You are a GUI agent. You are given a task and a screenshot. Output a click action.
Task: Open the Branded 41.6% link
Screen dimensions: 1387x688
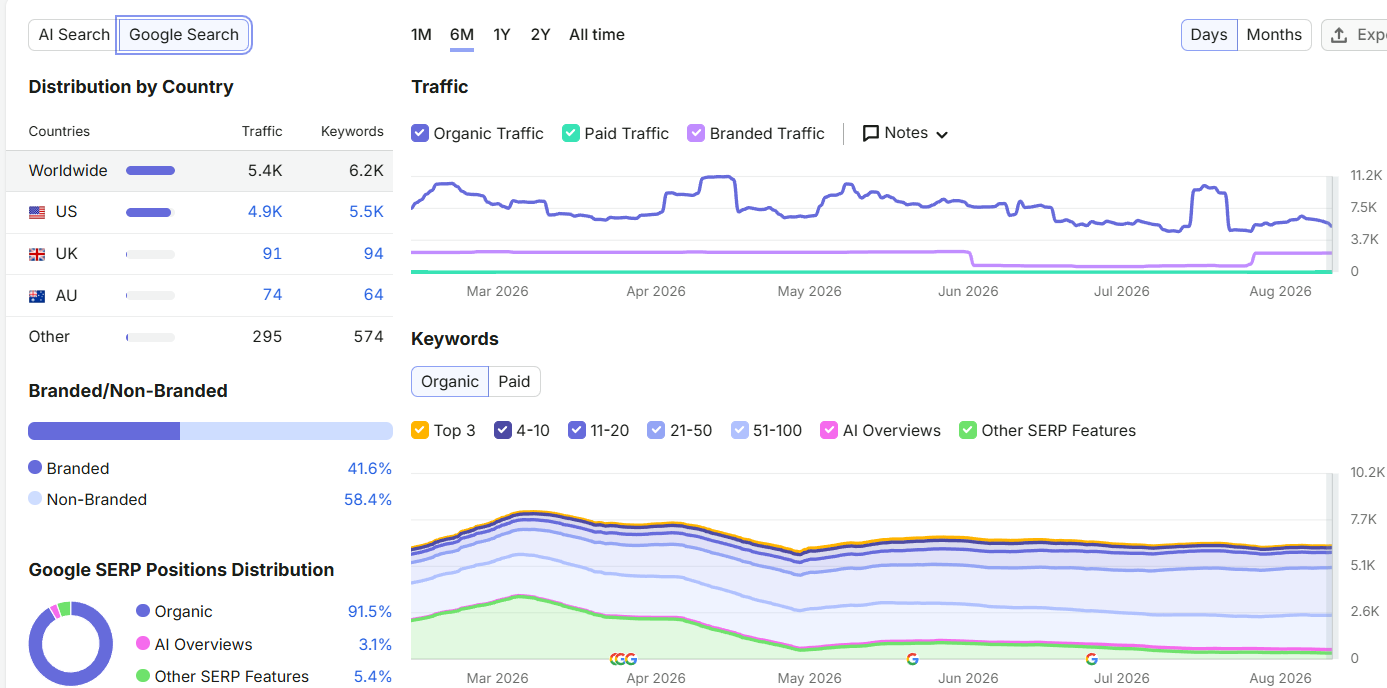coord(369,468)
